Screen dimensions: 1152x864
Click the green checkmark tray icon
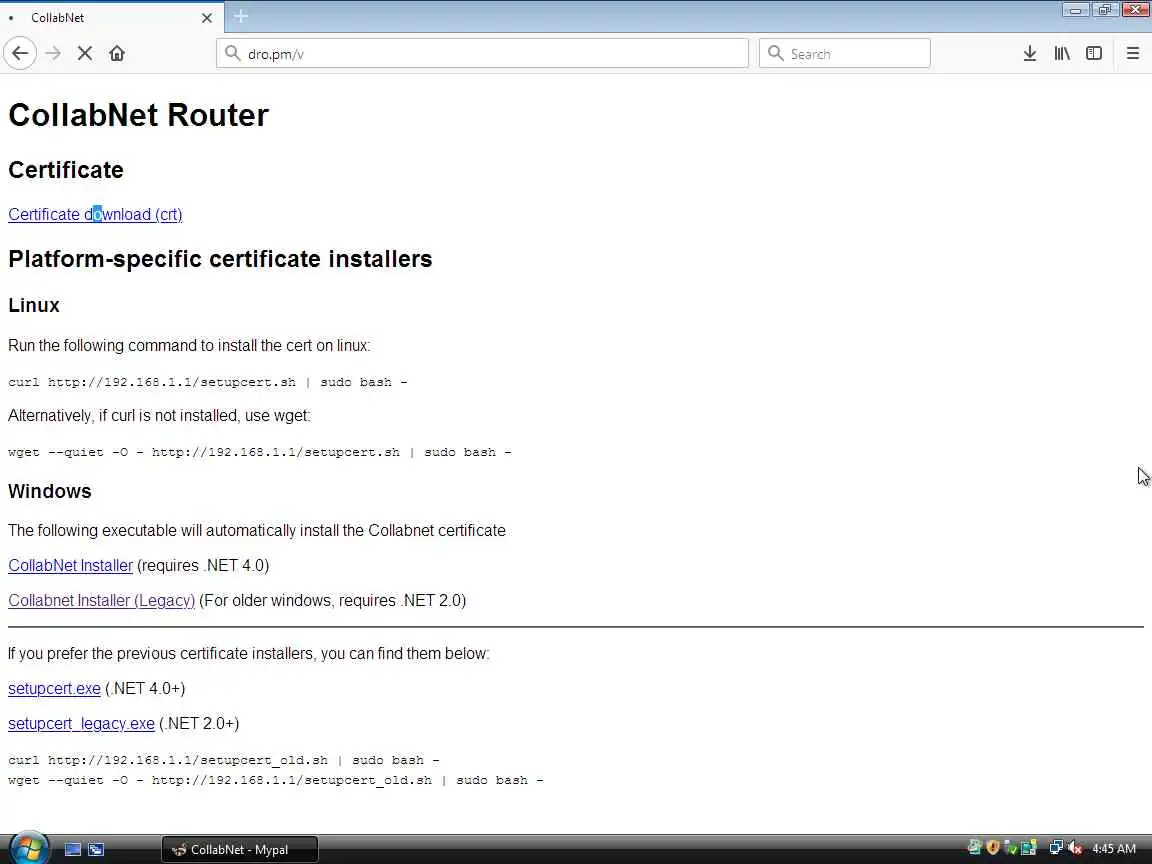(x=1010, y=849)
